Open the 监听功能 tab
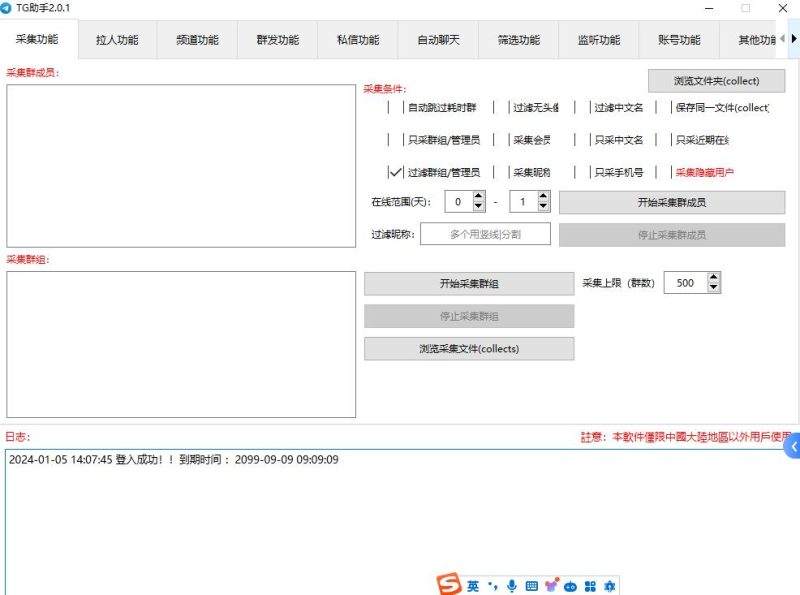The height and width of the screenshot is (595, 800). pos(596,40)
